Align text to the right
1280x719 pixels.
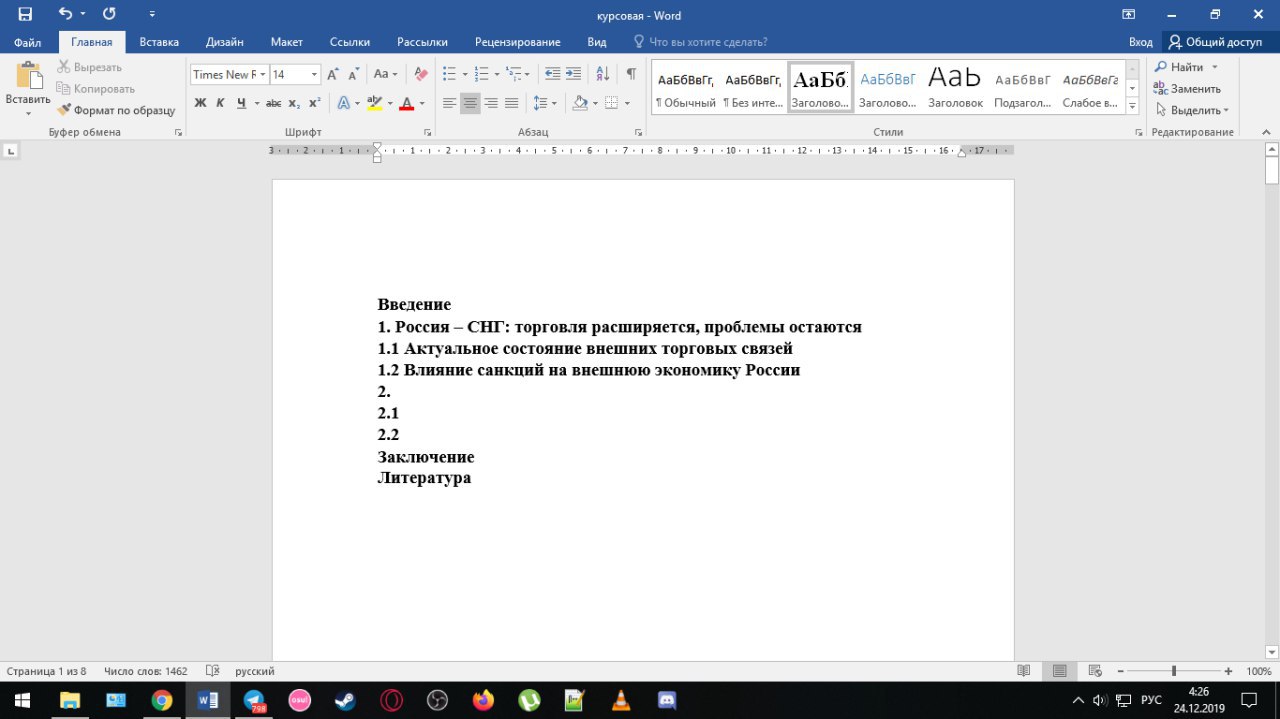[x=491, y=103]
